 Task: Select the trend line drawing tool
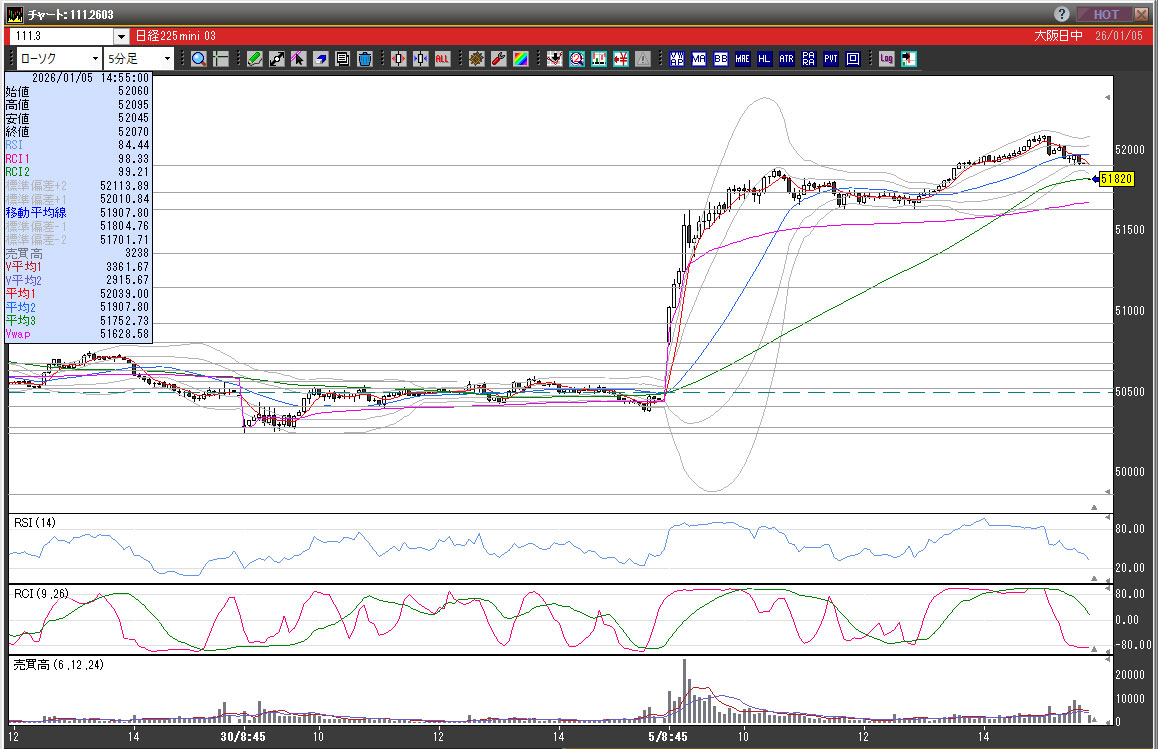(277, 59)
